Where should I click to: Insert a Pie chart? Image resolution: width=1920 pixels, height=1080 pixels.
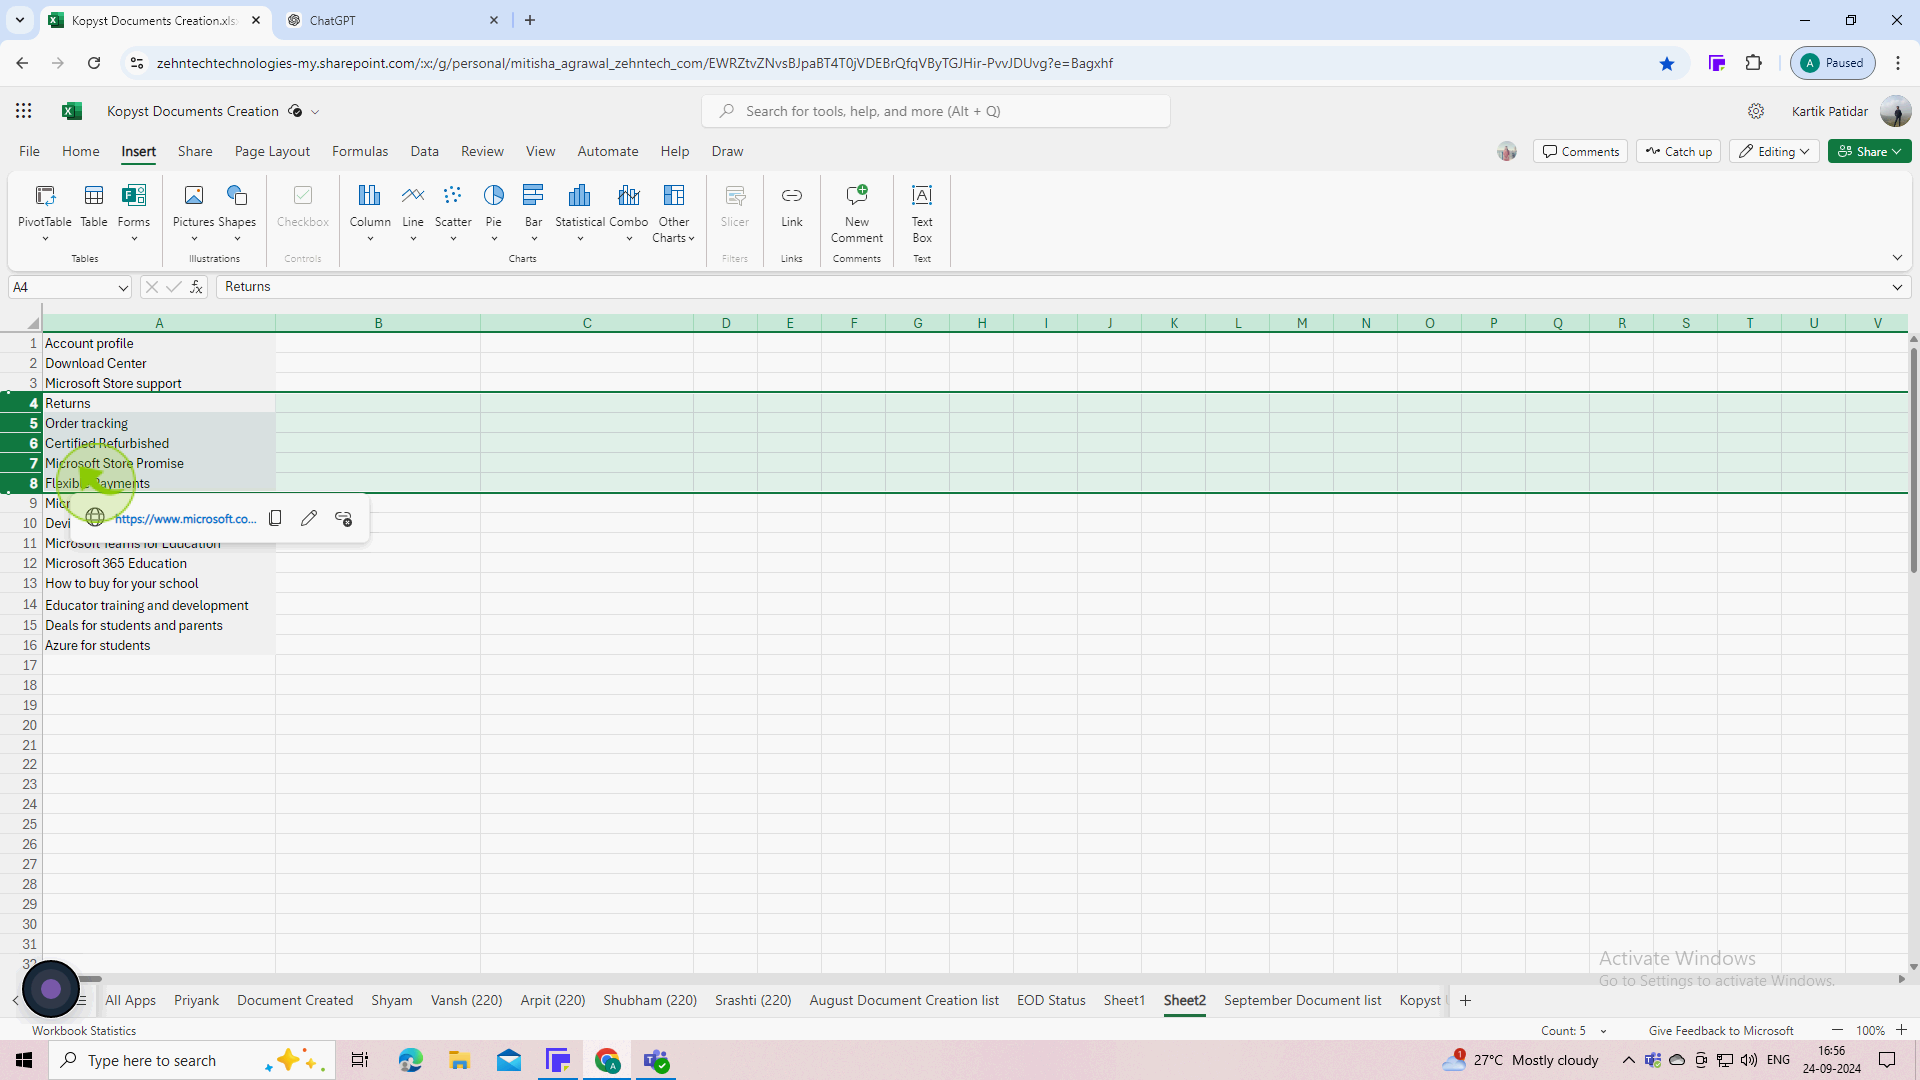(494, 212)
